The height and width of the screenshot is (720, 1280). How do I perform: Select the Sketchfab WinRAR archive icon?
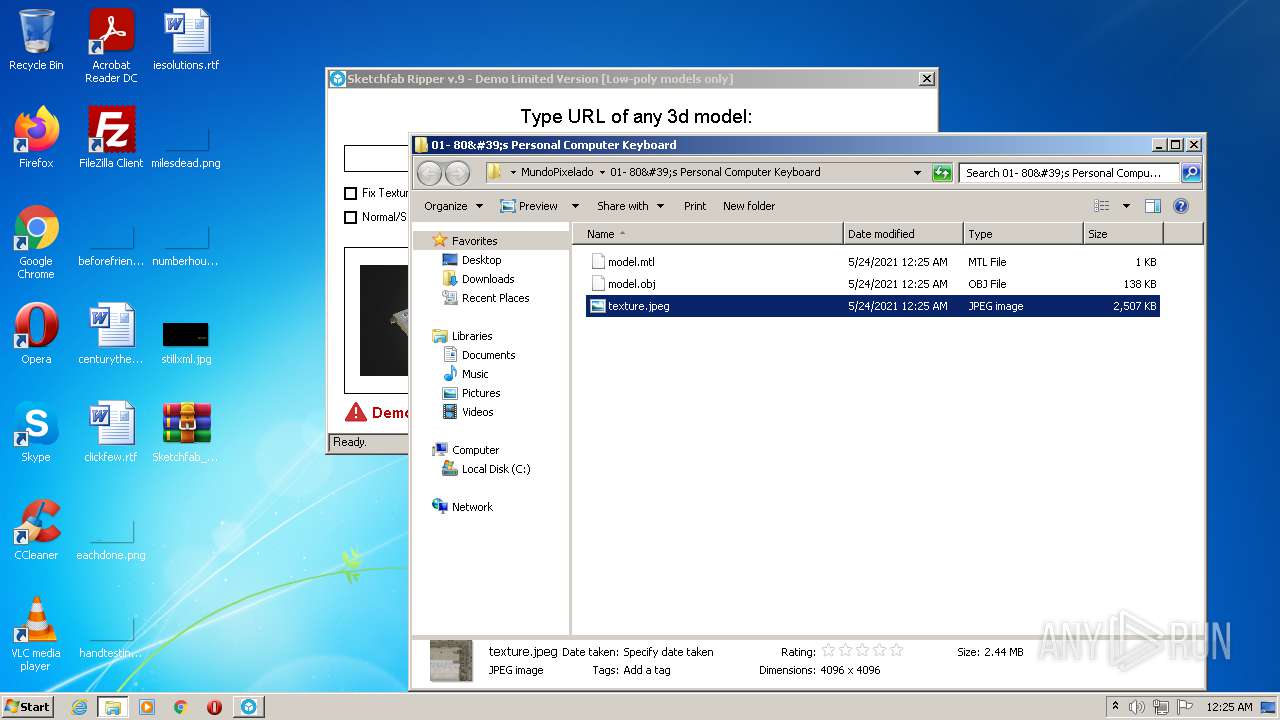pos(186,432)
